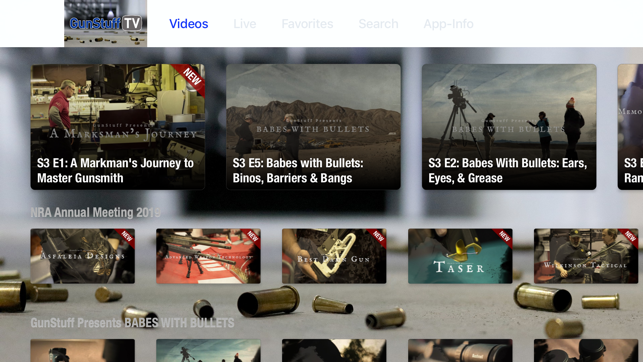Open the Best Damn Gun video
Screen dimensions: 643x362
click(334, 256)
